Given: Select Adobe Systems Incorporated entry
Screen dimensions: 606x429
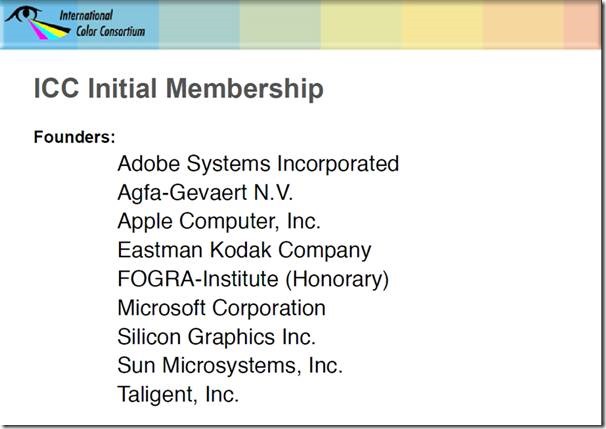Looking at the screenshot, I should [258, 164].
